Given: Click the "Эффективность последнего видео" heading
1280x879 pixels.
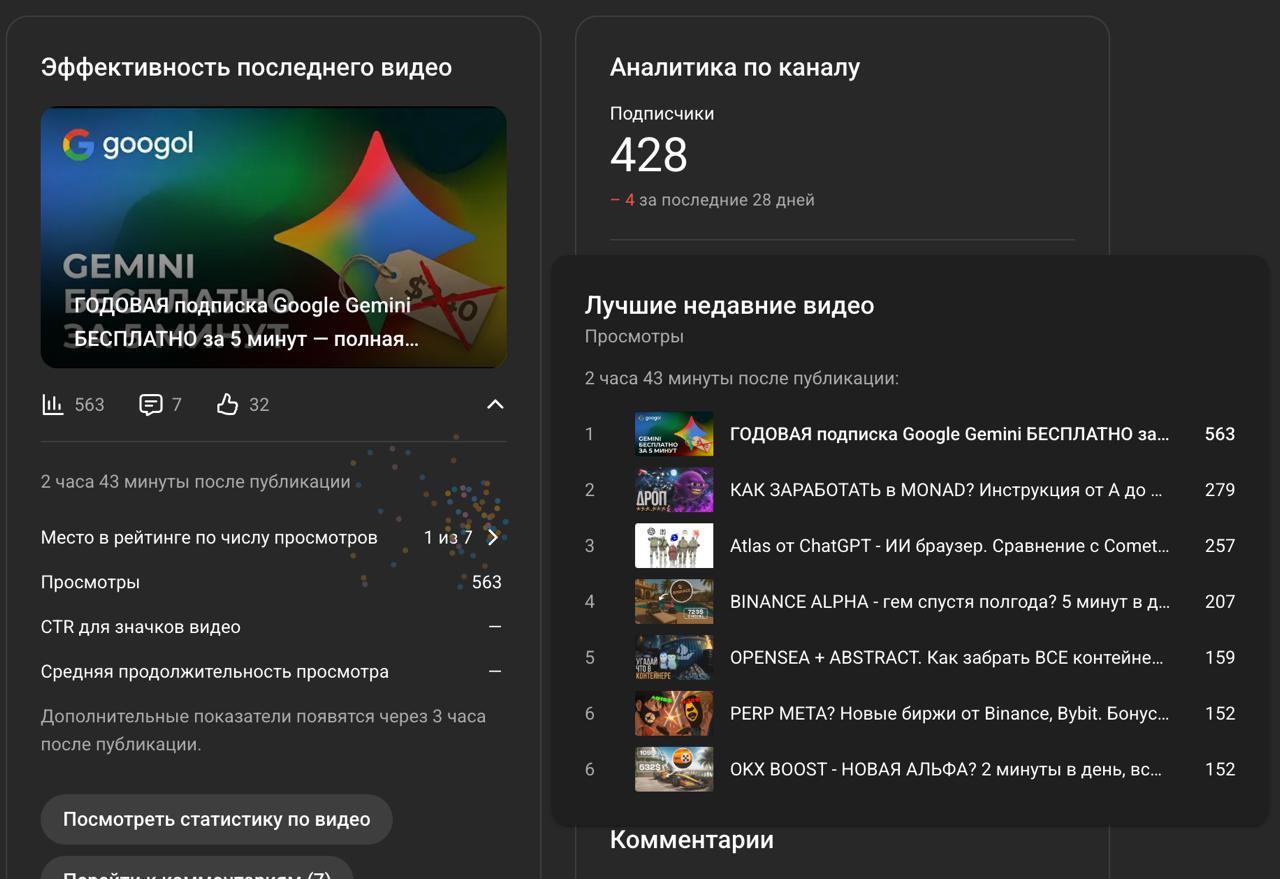Looking at the screenshot, I should click(246, 68).
